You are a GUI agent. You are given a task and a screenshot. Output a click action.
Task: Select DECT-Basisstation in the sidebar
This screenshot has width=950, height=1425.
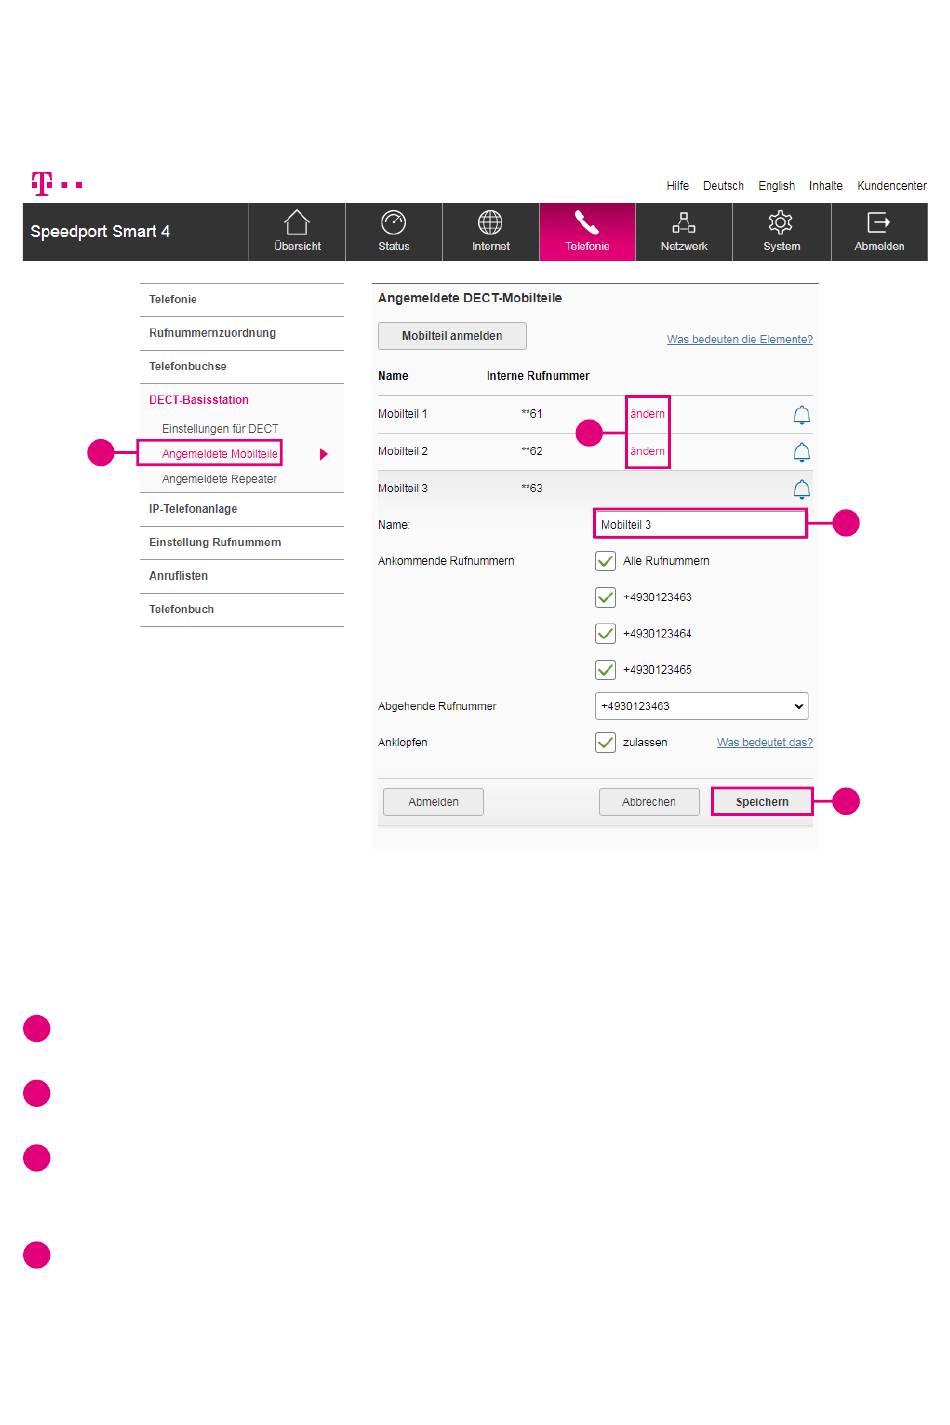click(199, 400)
